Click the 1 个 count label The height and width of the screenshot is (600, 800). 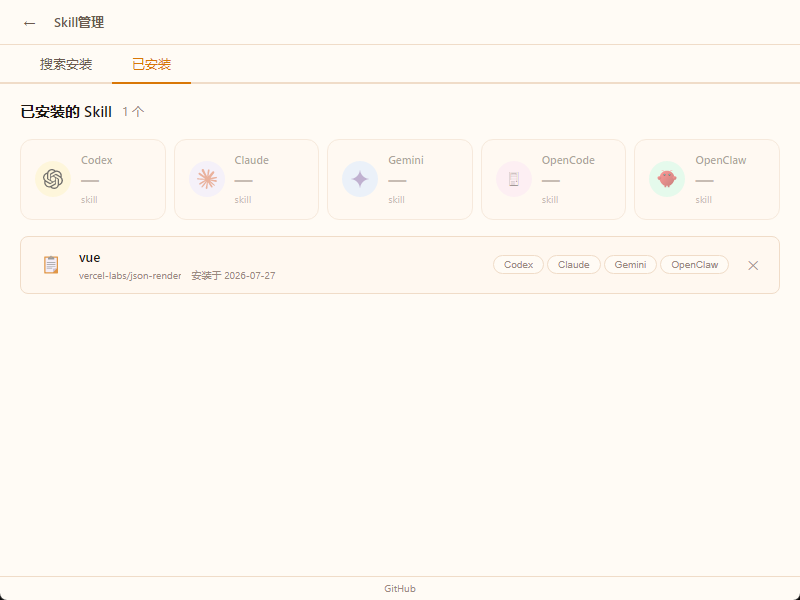(133, 112)
